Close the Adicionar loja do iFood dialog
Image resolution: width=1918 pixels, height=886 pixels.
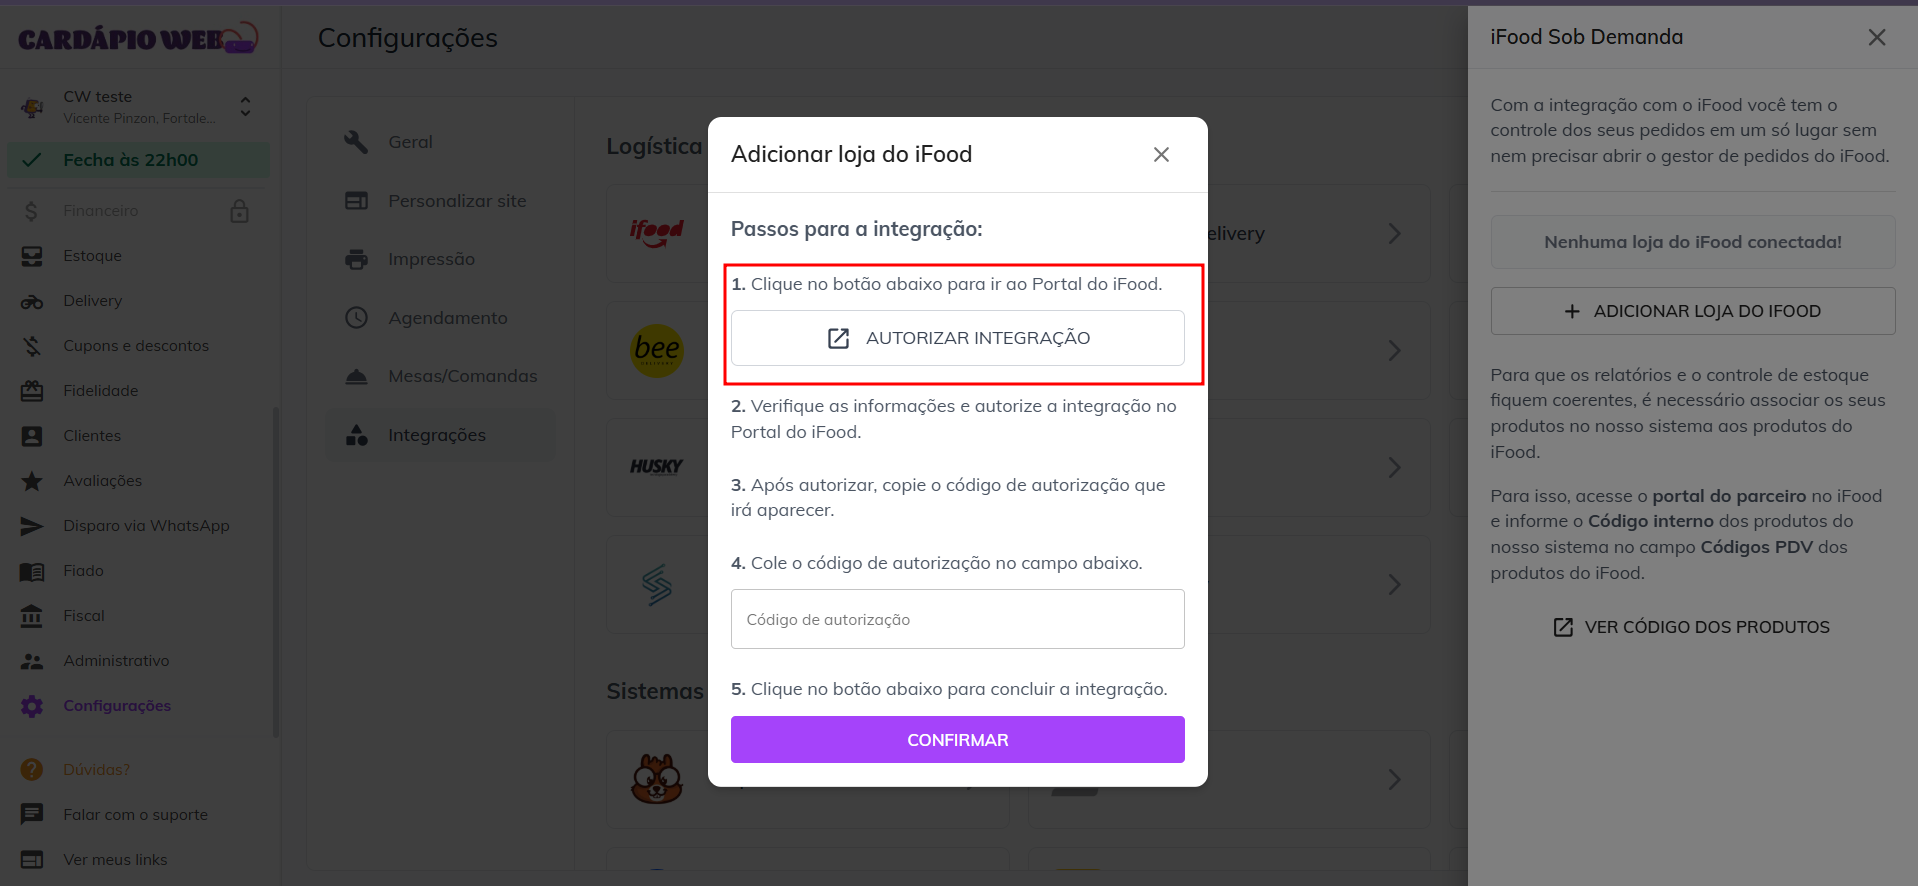coord(1161,154)
